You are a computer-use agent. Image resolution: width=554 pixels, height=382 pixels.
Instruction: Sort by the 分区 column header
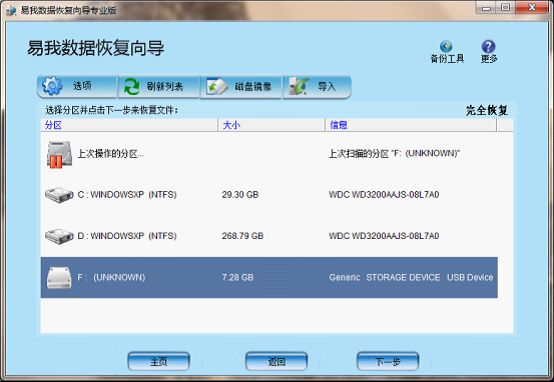pos(129,125)
